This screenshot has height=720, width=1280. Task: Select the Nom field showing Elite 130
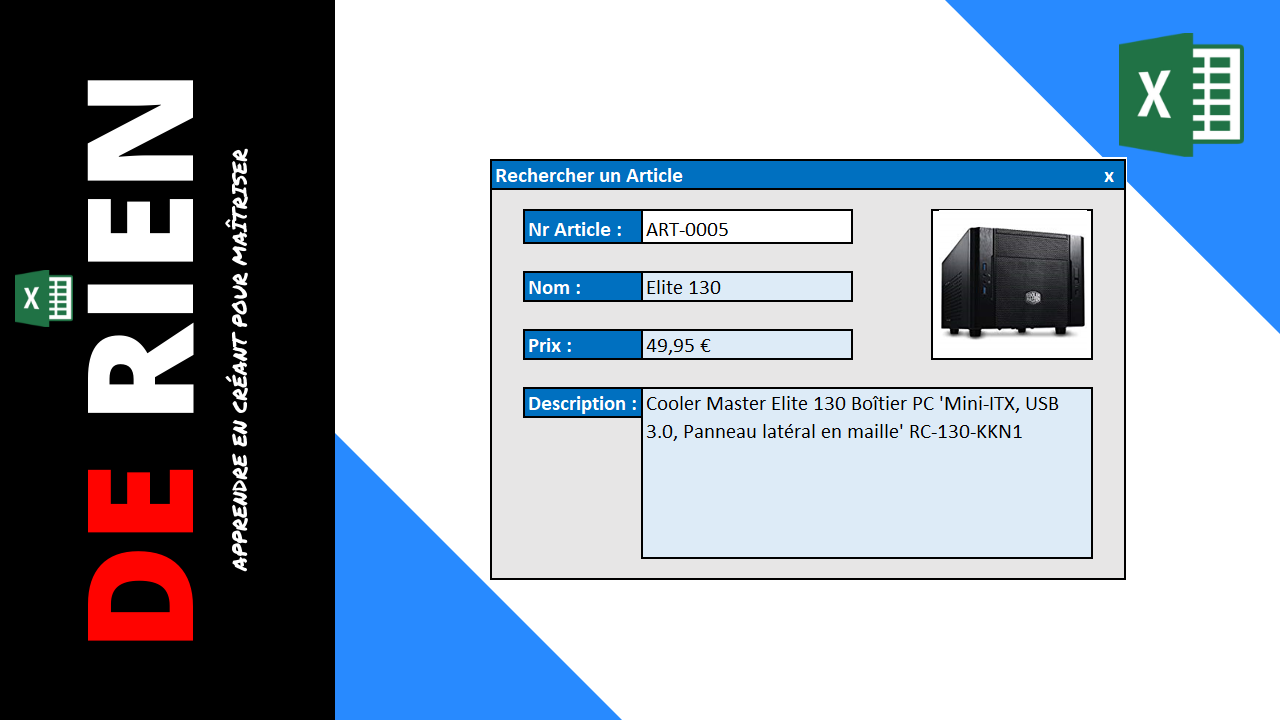(x=747, y=287)
